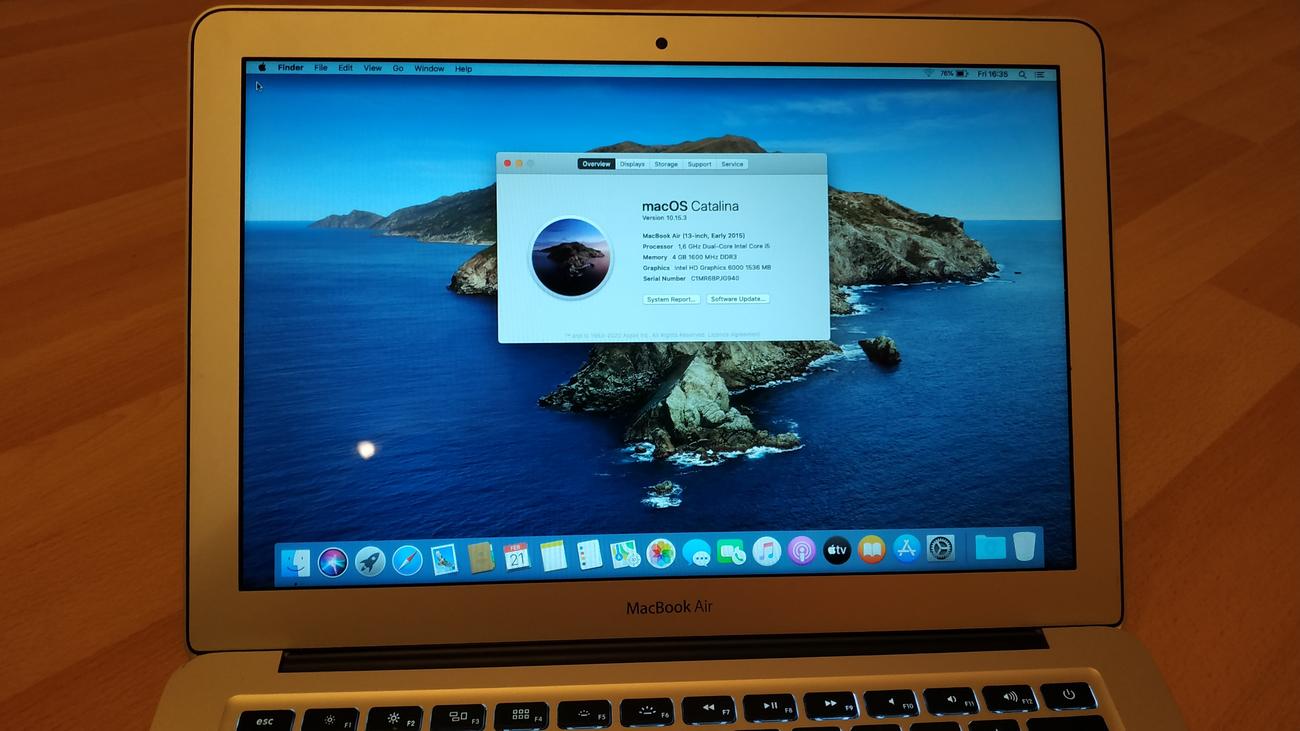This screenshot has width=1300, height=731.
Task: Click the System Report button
Action: pos(671,299)
